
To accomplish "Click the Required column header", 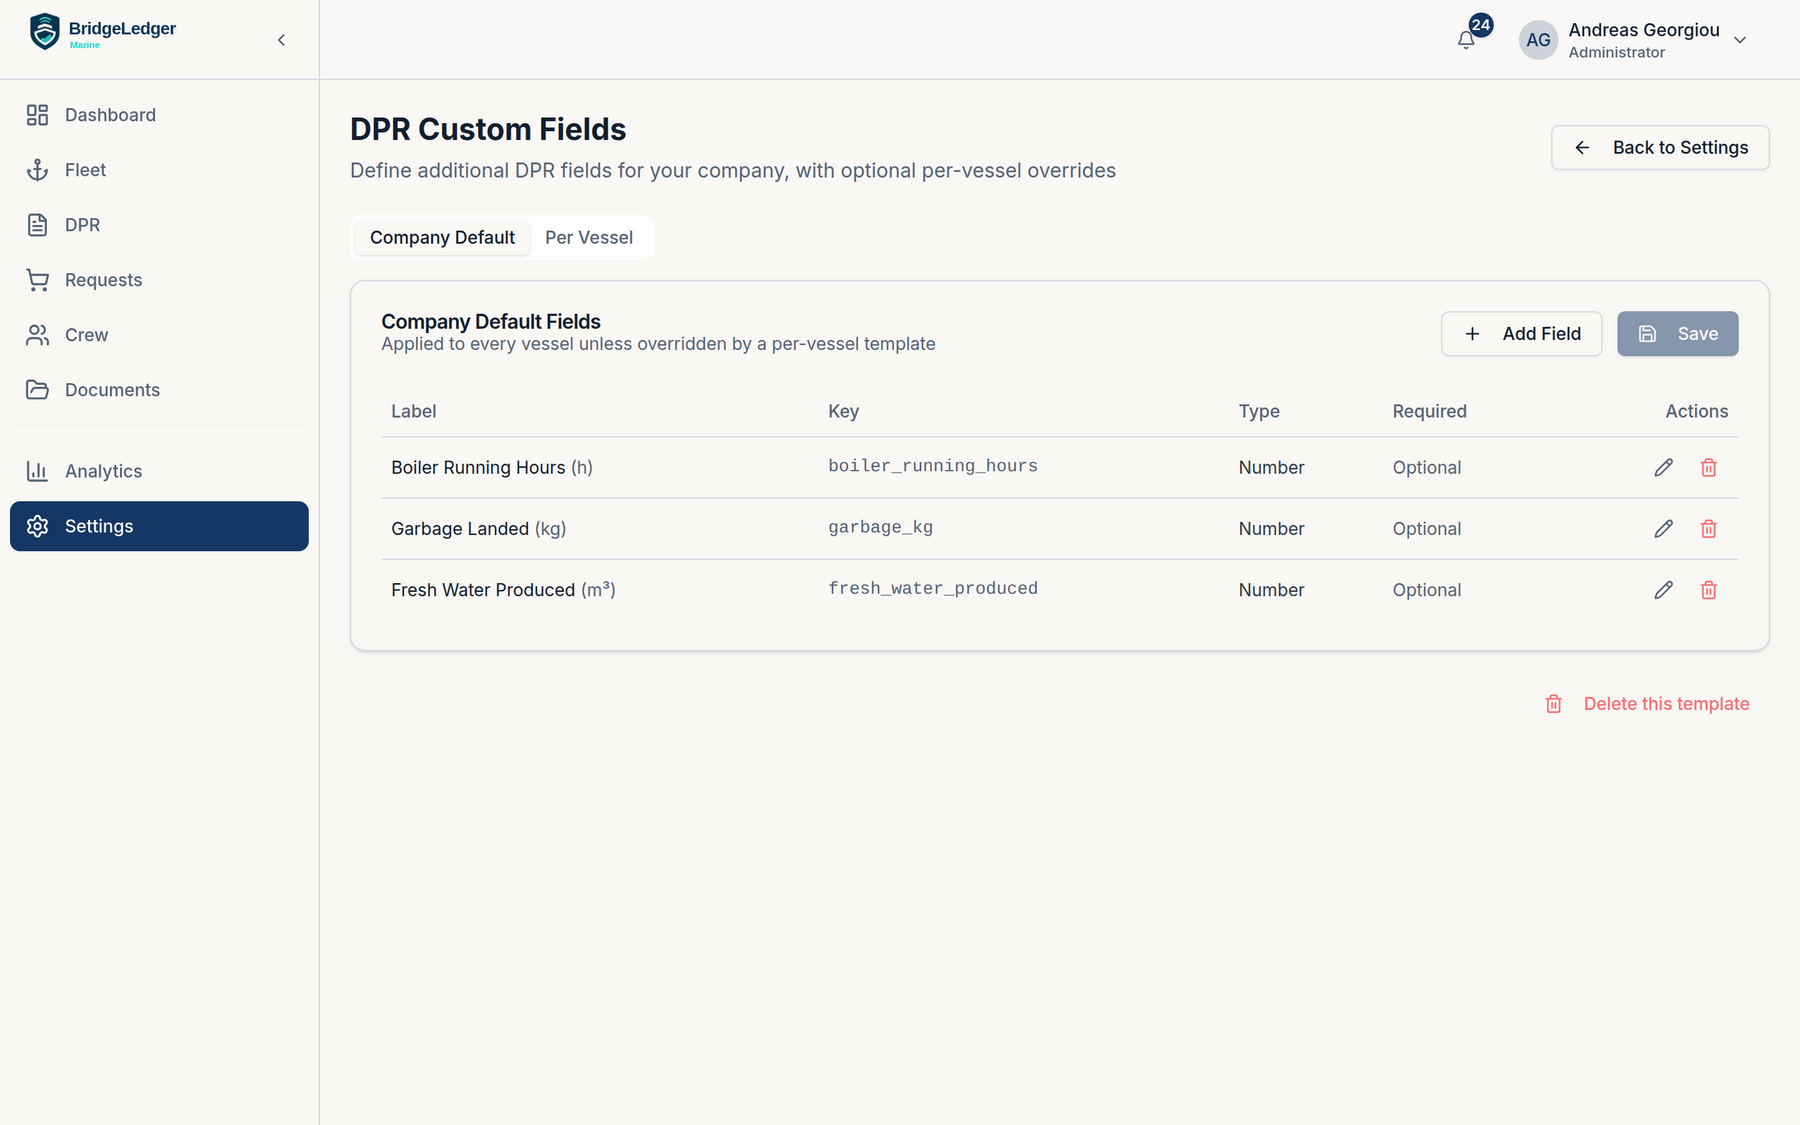I will (1429, 411).
